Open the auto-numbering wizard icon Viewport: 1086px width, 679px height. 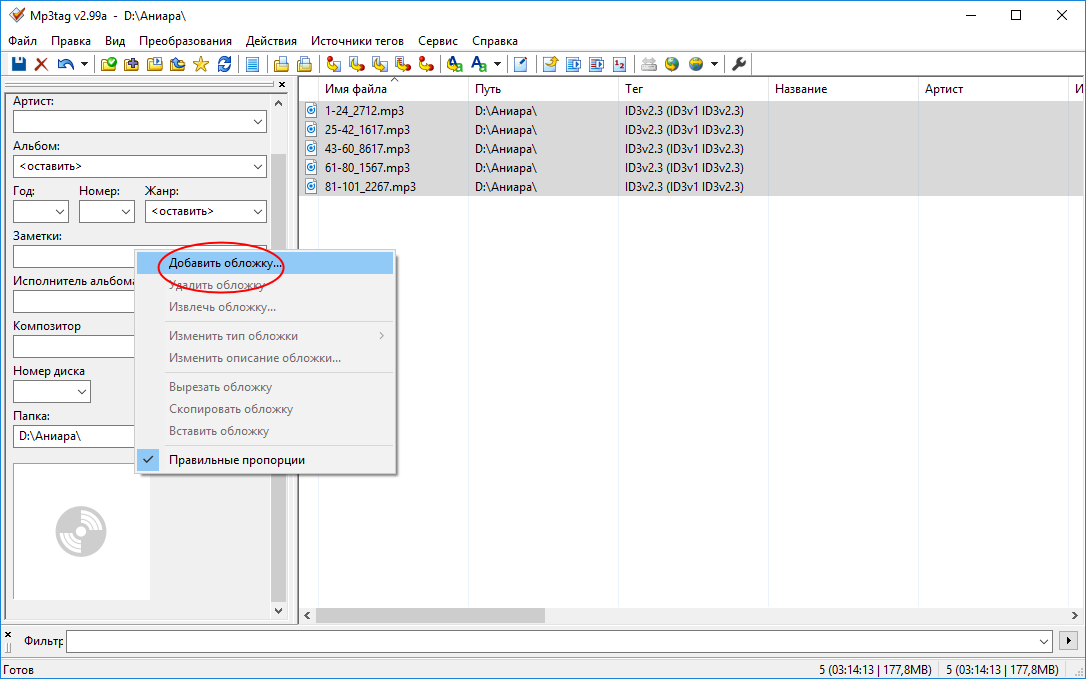620,64
